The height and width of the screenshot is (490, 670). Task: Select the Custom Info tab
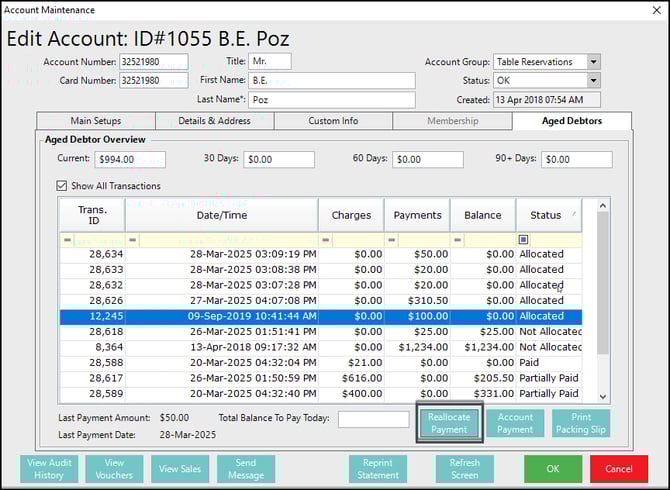332,121
